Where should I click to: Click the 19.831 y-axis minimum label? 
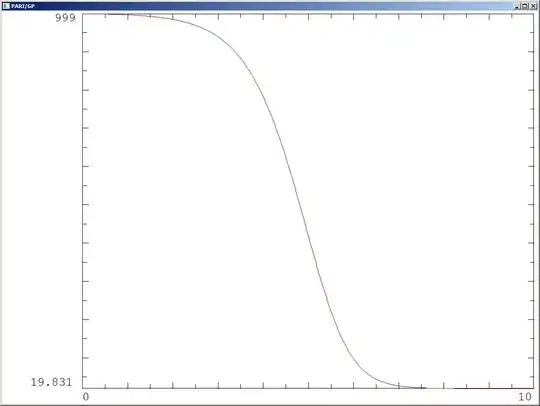[x=51, y=382]
